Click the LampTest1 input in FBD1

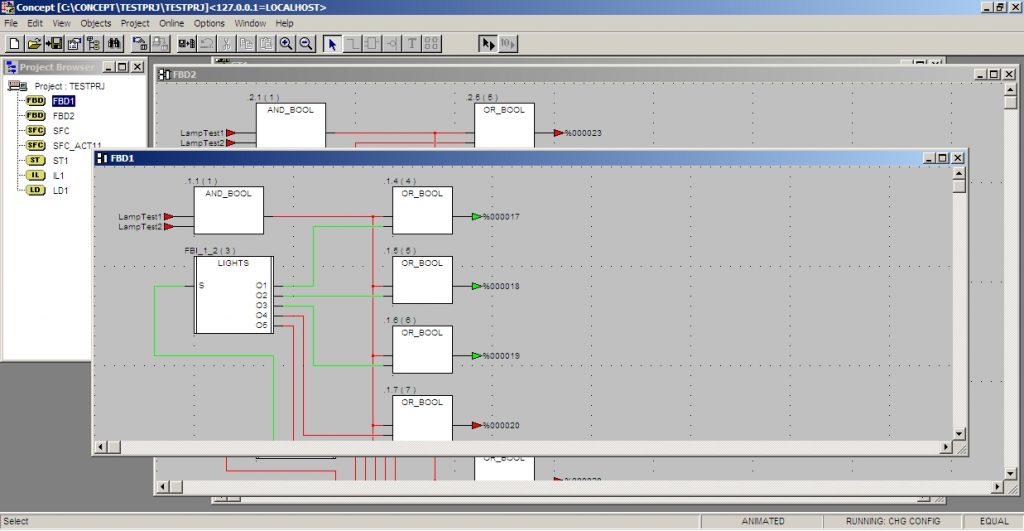point(139,216)
